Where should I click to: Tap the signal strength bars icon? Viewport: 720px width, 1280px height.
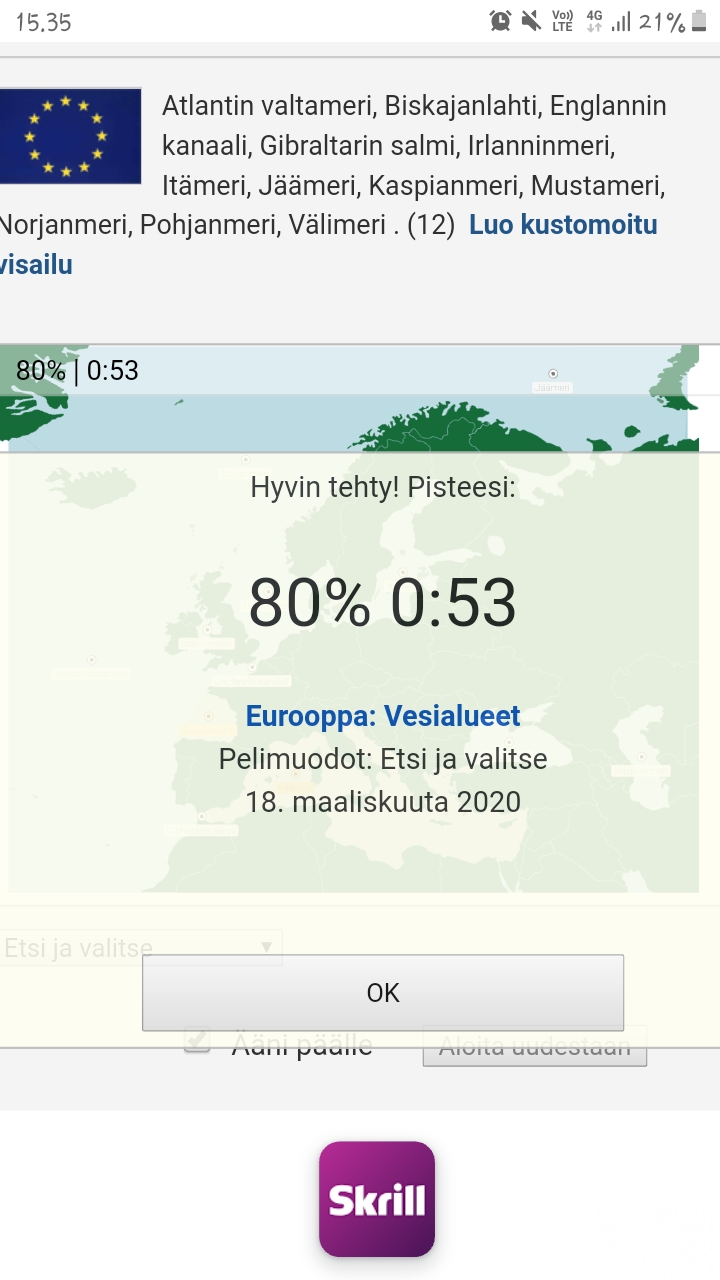pos(621,21)
